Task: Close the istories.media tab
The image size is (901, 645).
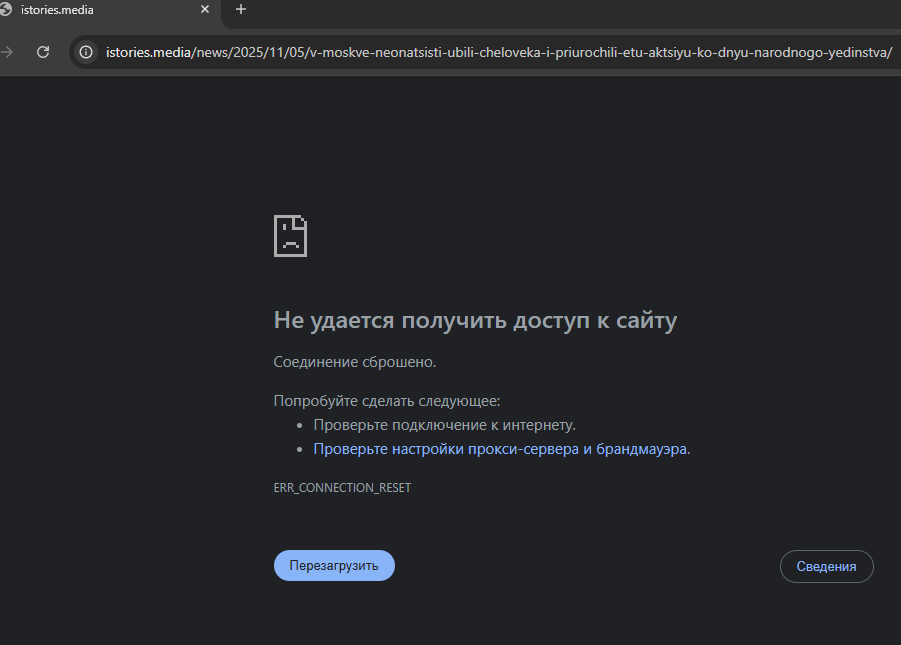Action: (205, 9)
